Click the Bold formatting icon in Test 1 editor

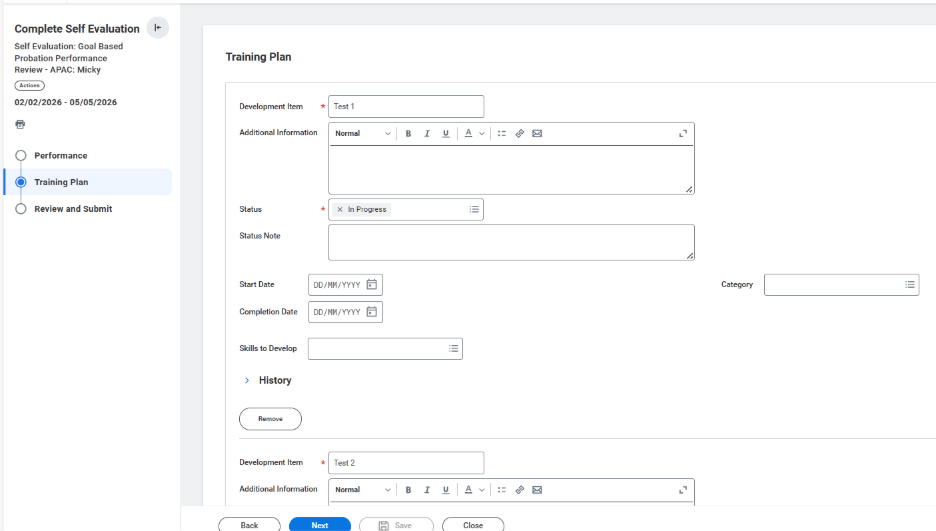pos(408,134)
